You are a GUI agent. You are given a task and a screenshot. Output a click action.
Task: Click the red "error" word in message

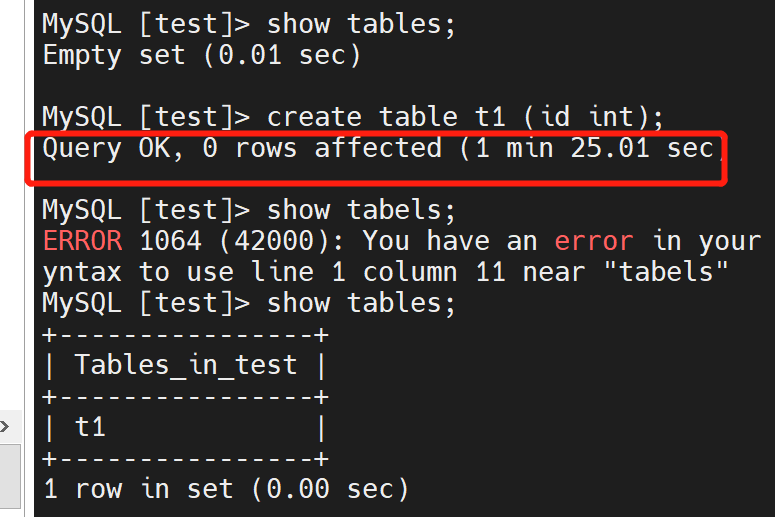pos(594,241)
